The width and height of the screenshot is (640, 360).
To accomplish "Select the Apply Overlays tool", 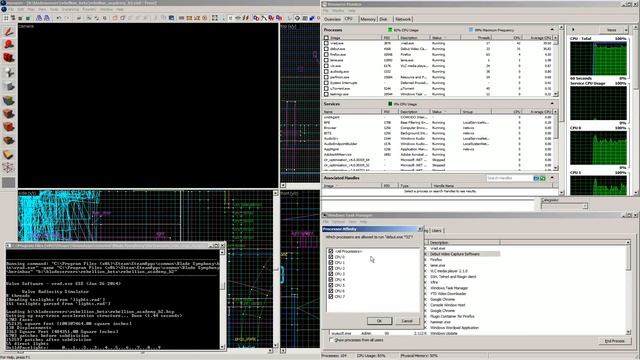I will click(9, 140).
